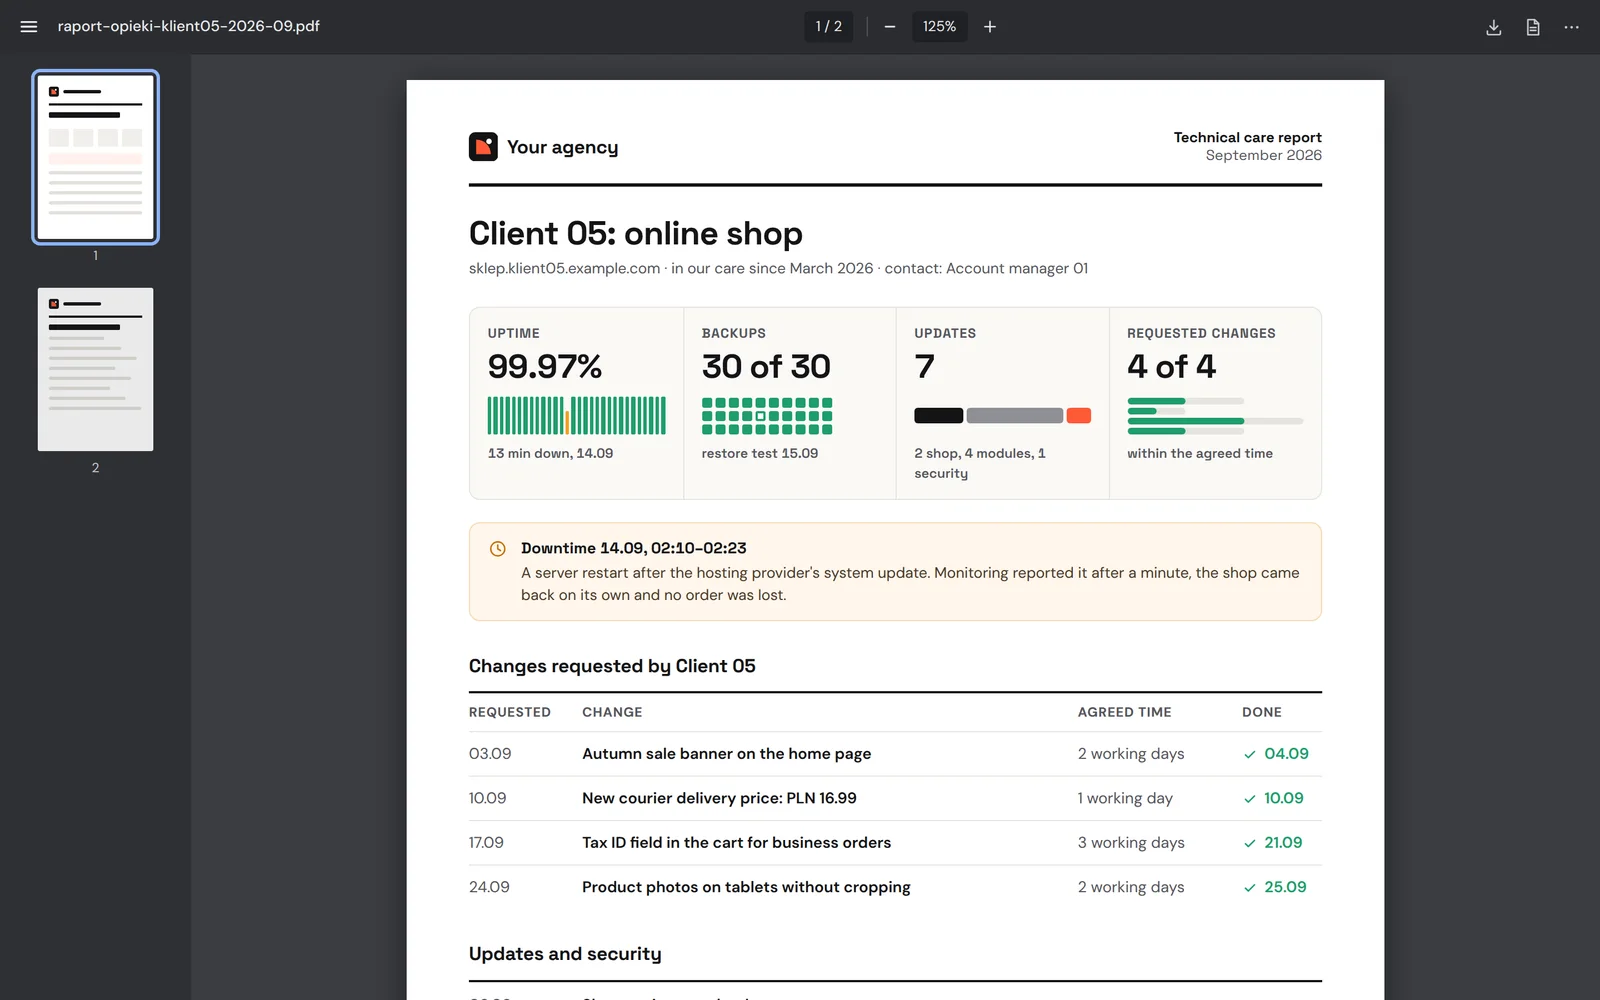Screen dimensions: 1600x1000
Task: Toggle the sidebar with the hamburger menu icon
Action: tap(29, 27)
